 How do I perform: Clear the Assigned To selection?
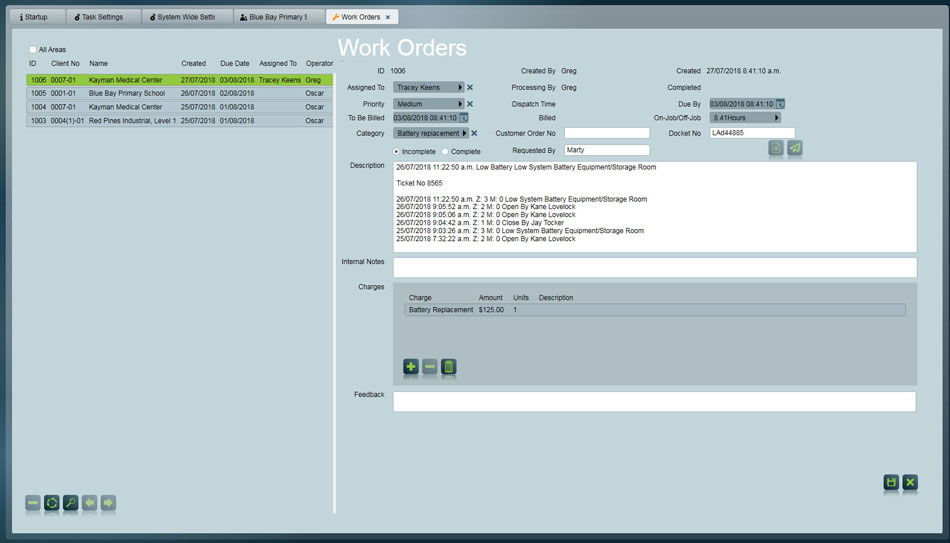click(470, 88)
